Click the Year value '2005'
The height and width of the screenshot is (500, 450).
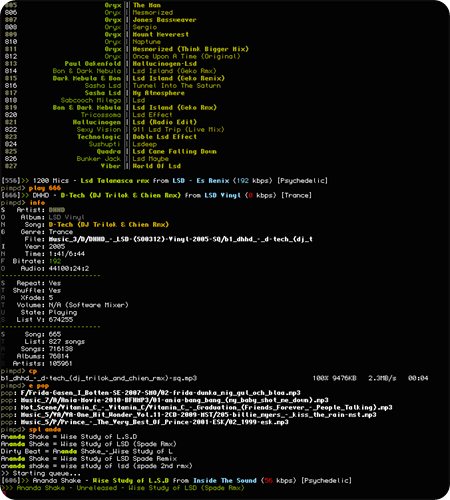tap(57, 247)
